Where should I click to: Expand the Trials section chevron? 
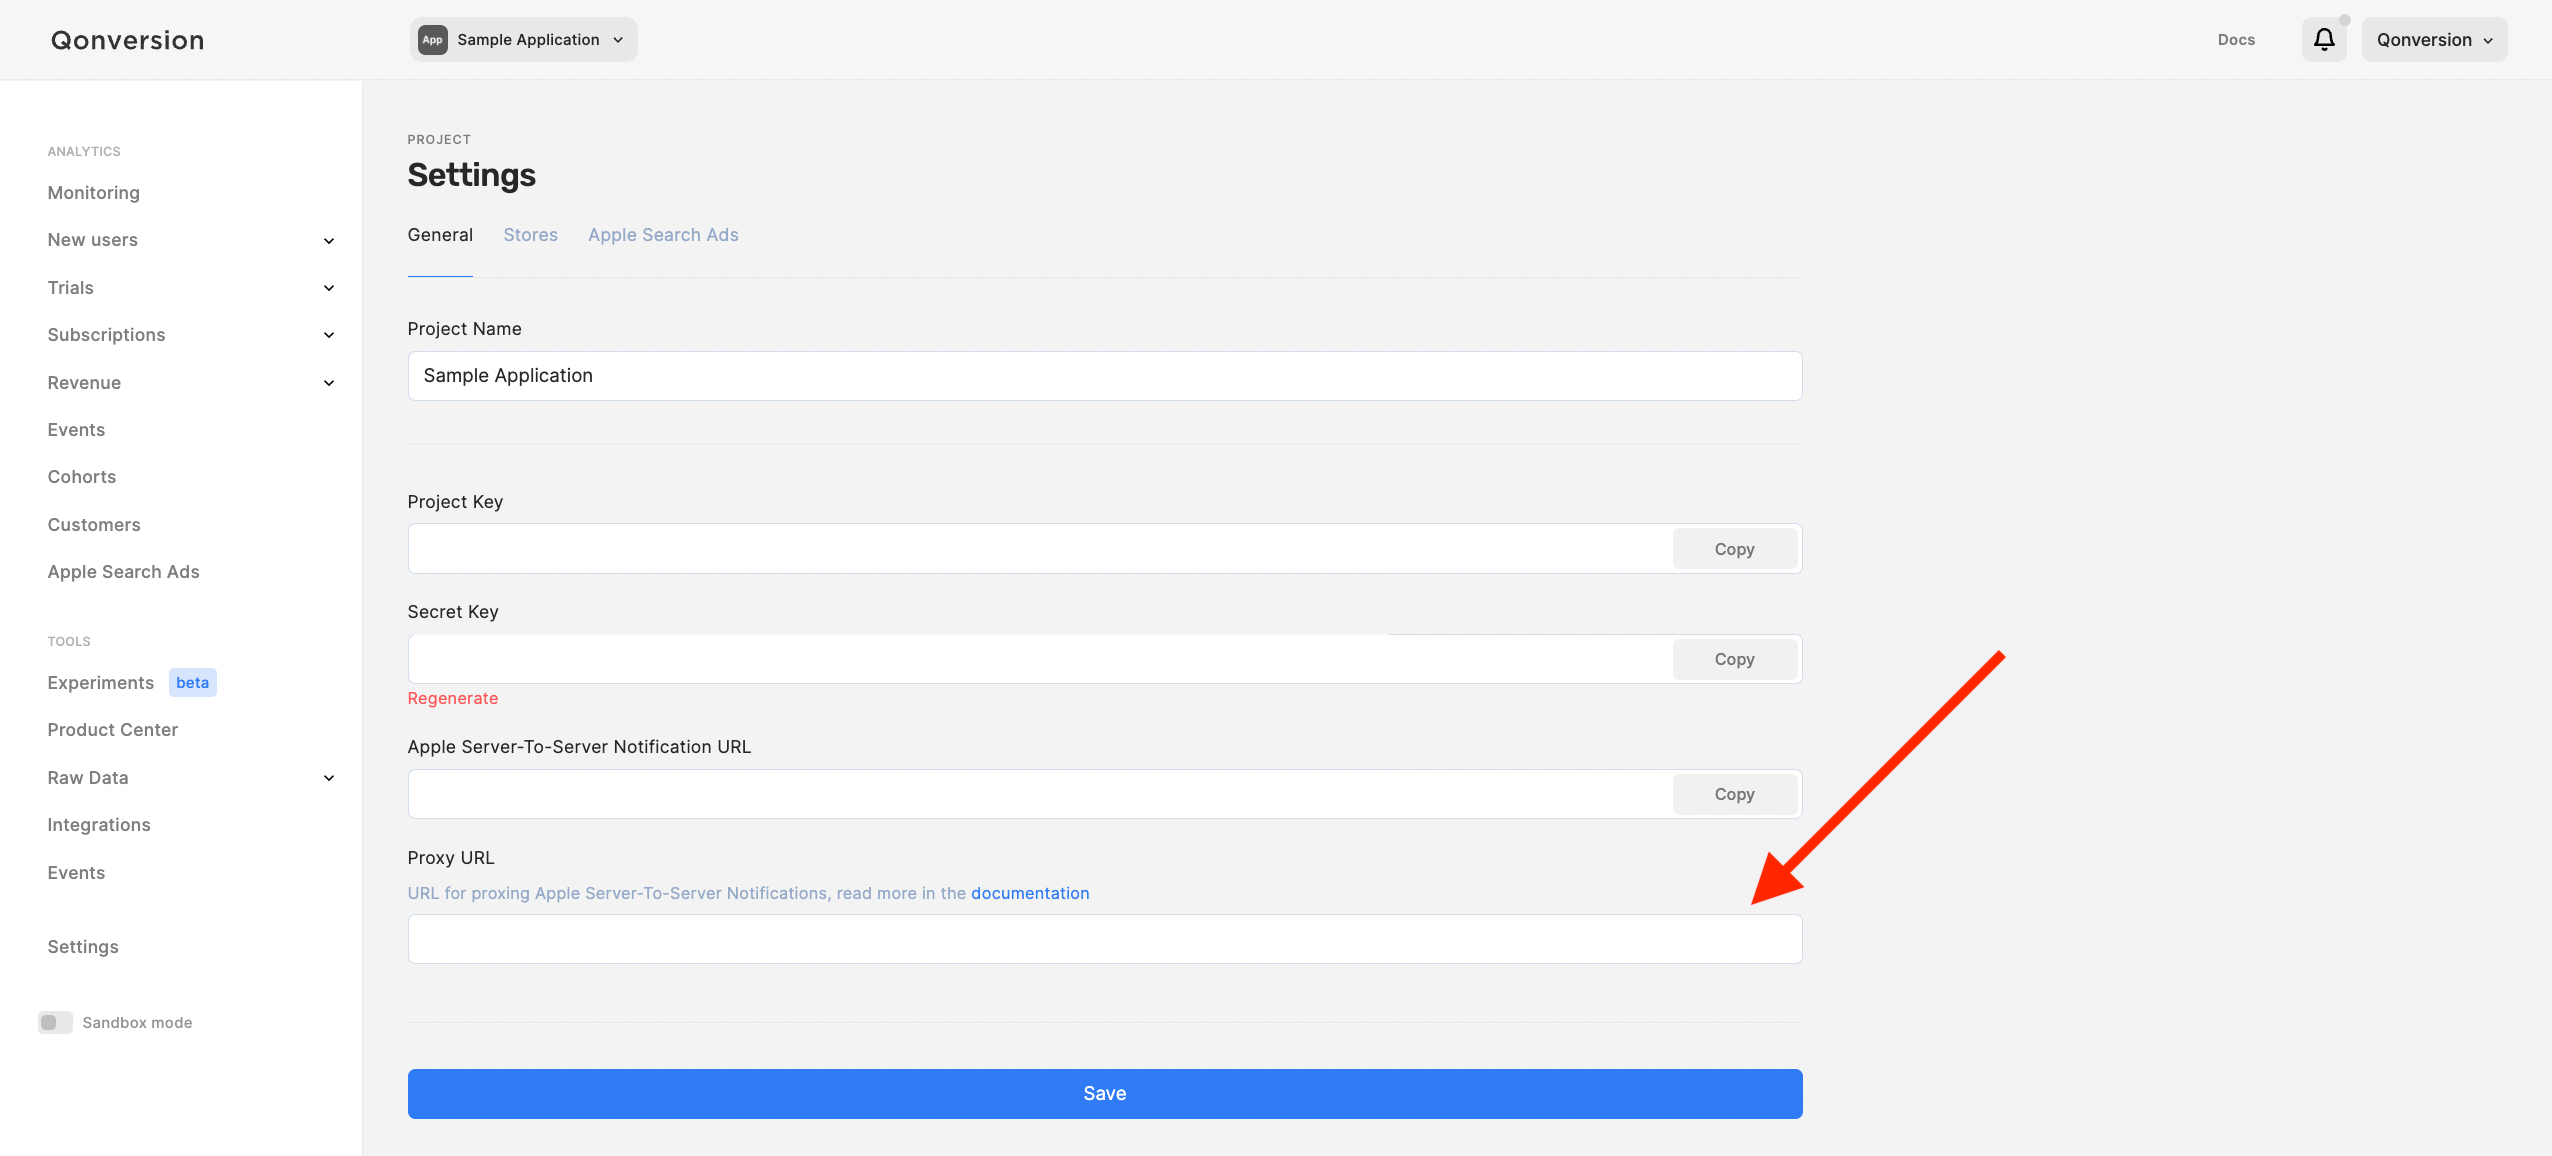click(329, 288)
